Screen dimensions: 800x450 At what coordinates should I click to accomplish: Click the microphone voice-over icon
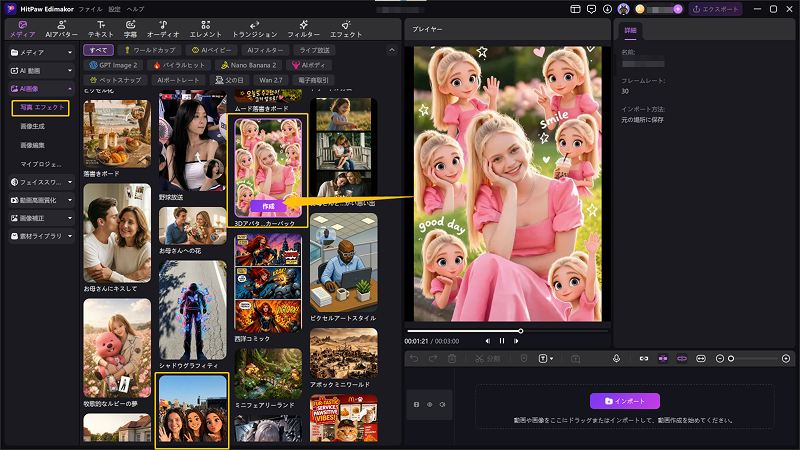[616, 359]
